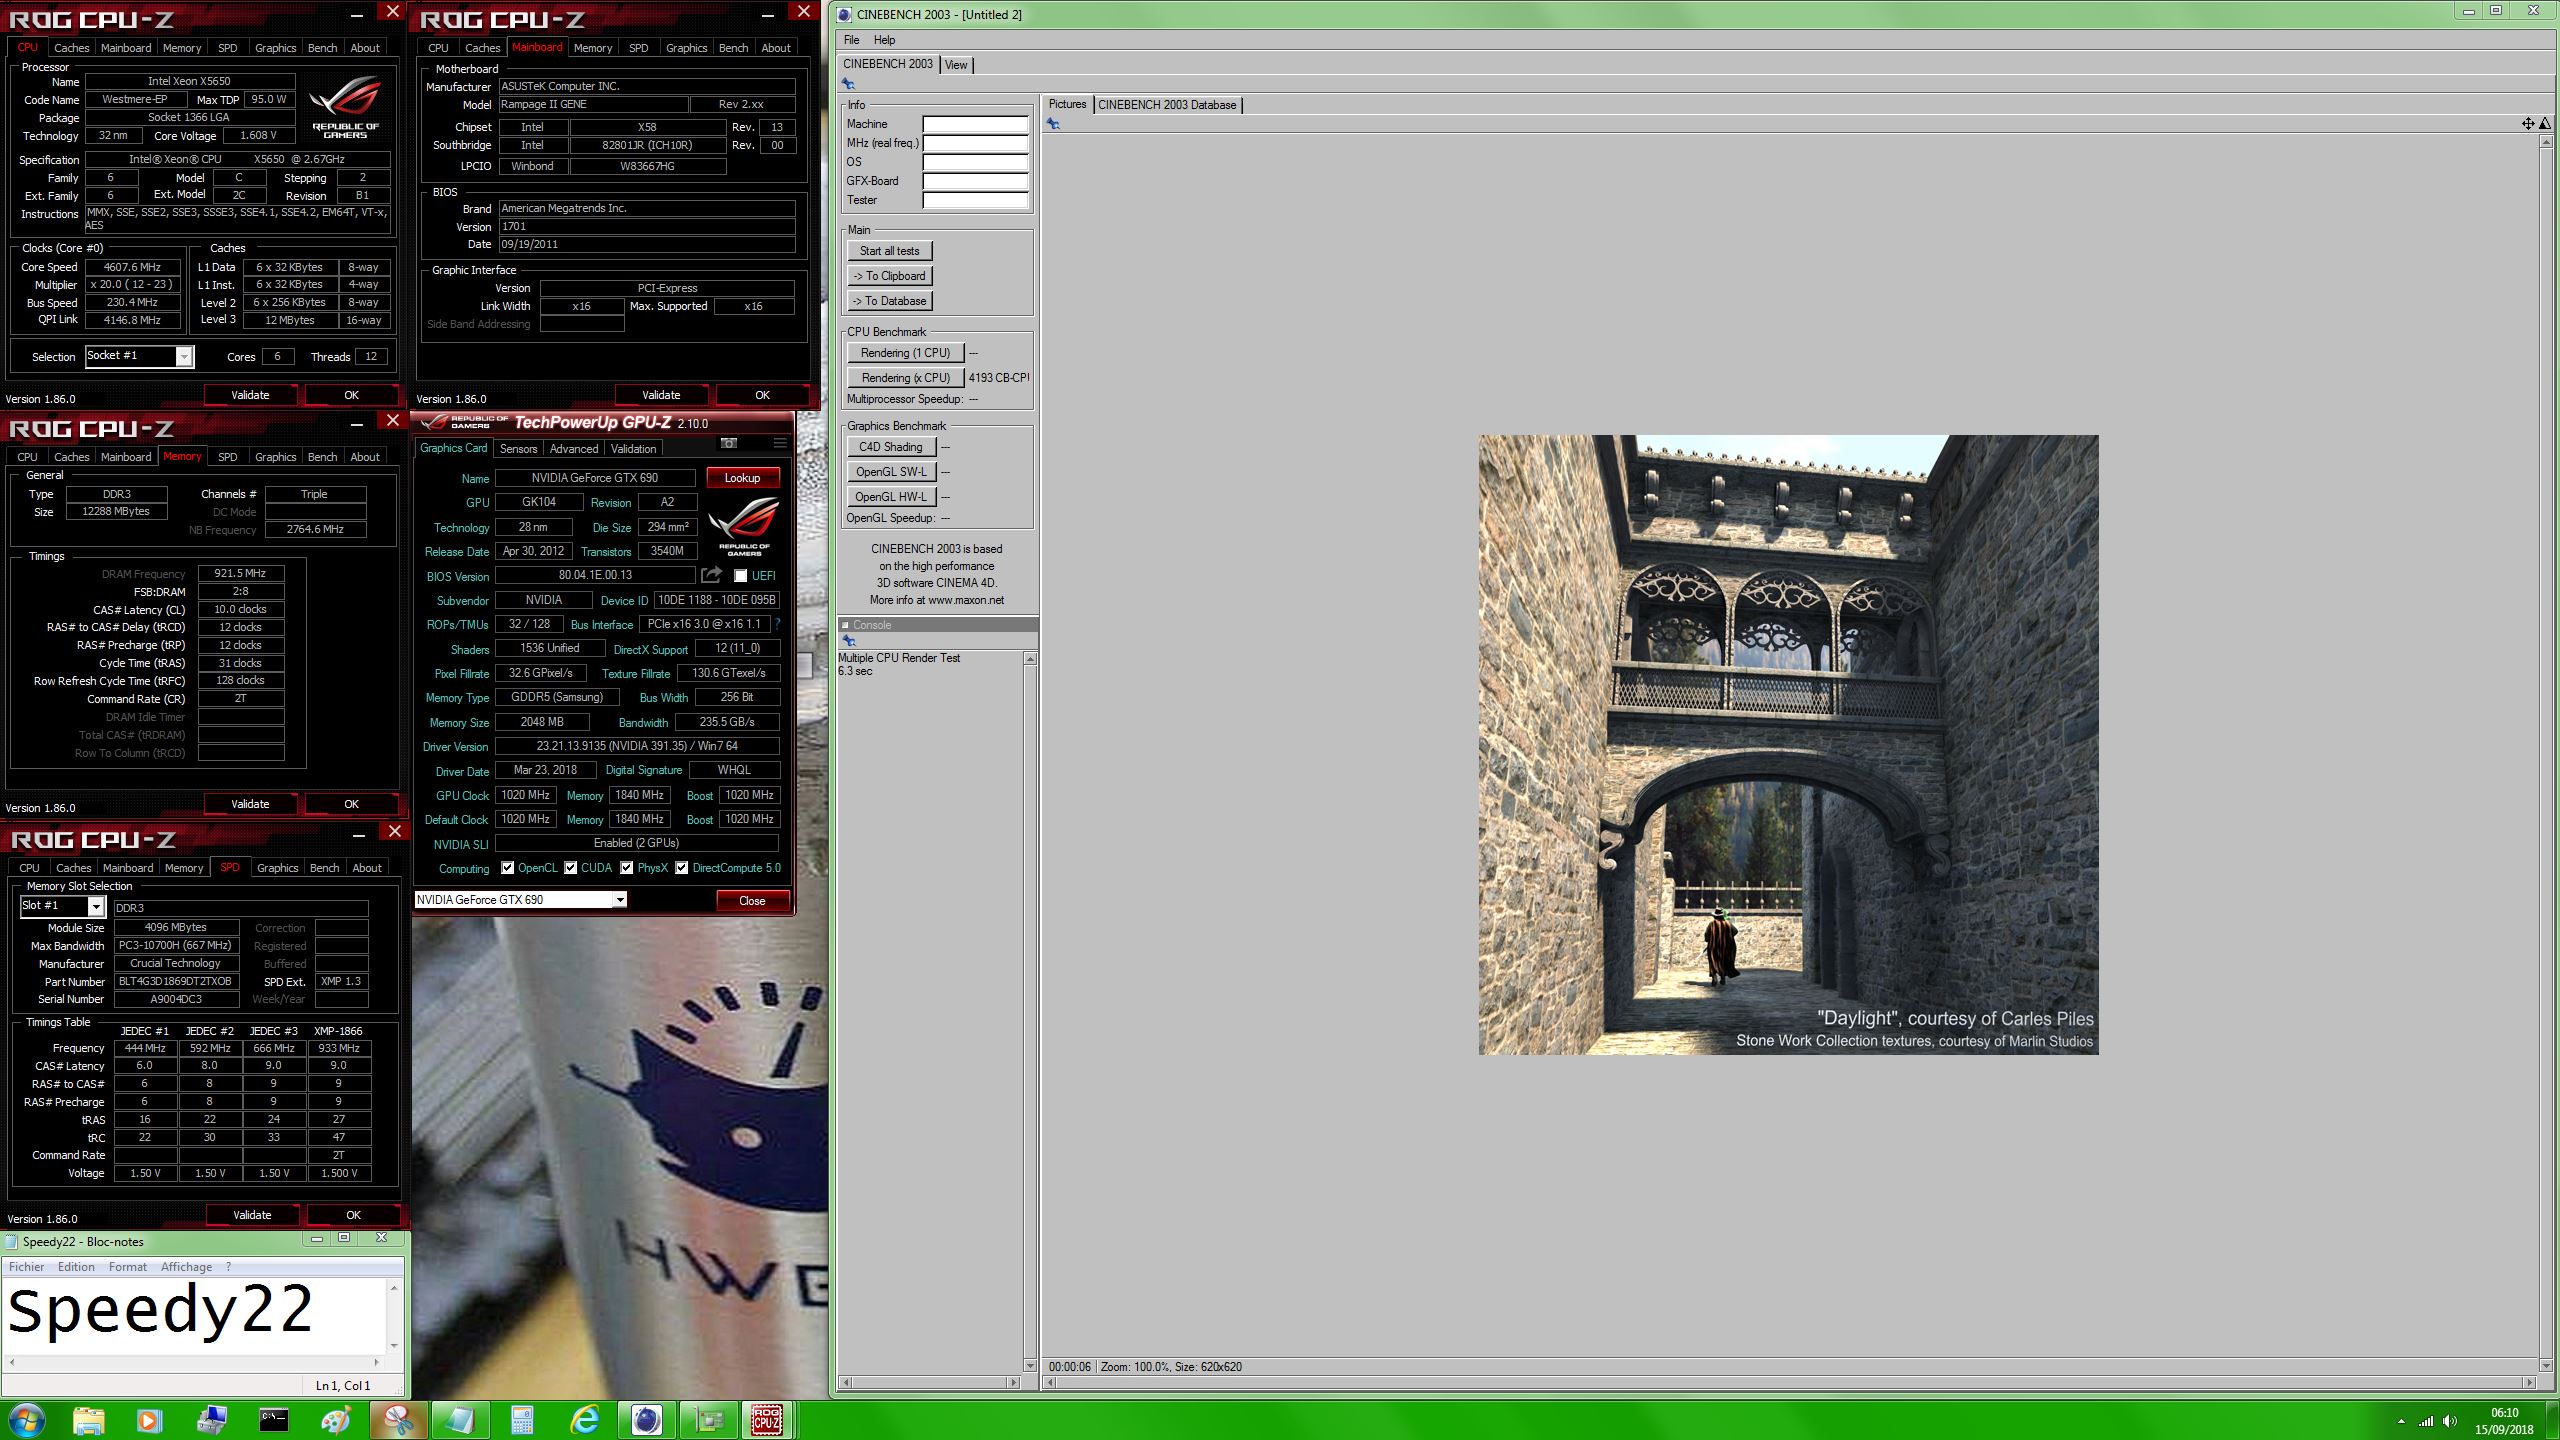Open the volume control in the system tray
This screenshot has width=2560, height=1440.
(x=2450, y=1421)
